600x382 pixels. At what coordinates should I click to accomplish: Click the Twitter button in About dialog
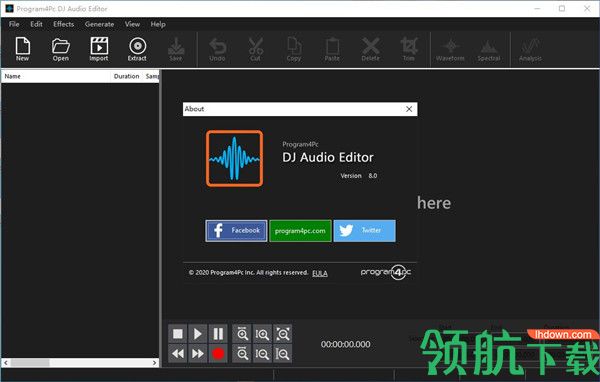pyautogui.click(x=364, y=230)
